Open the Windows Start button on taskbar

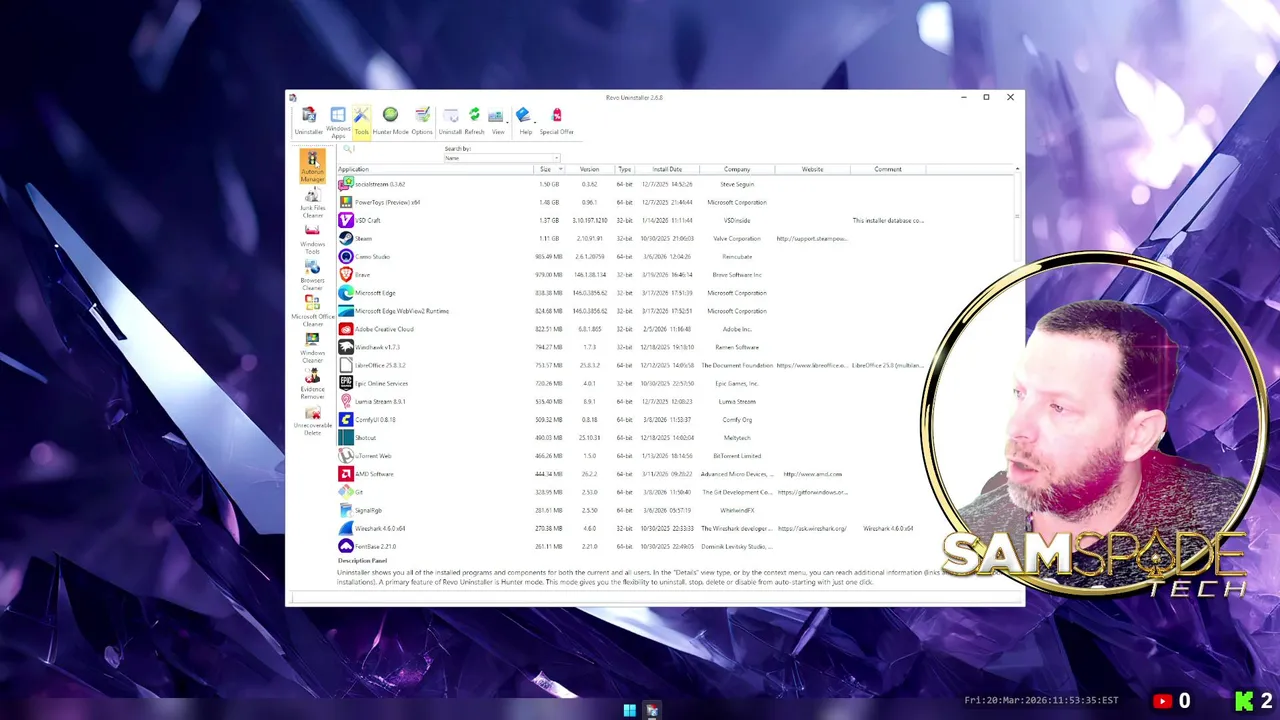pos(629,710)
